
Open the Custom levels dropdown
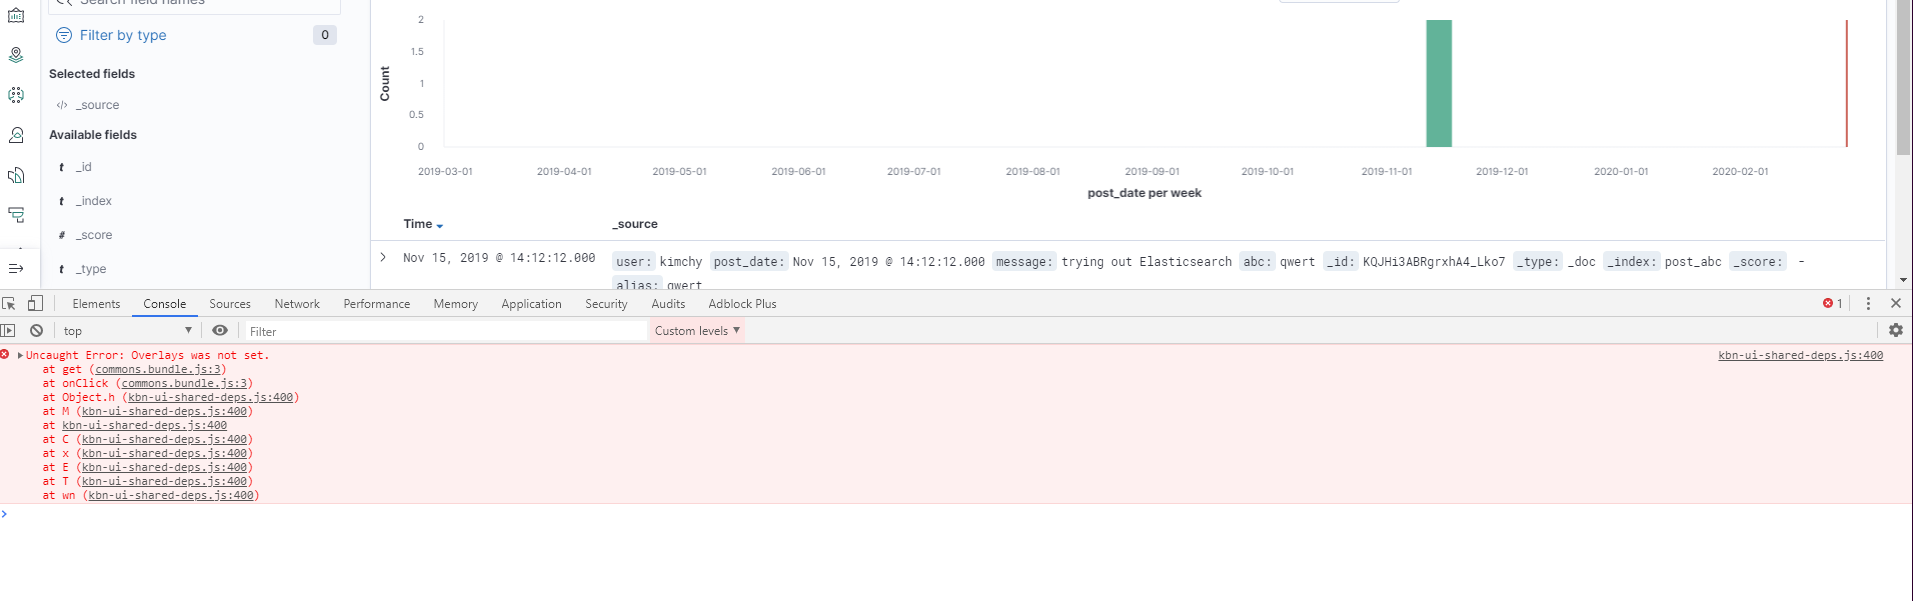pos(697,331)
